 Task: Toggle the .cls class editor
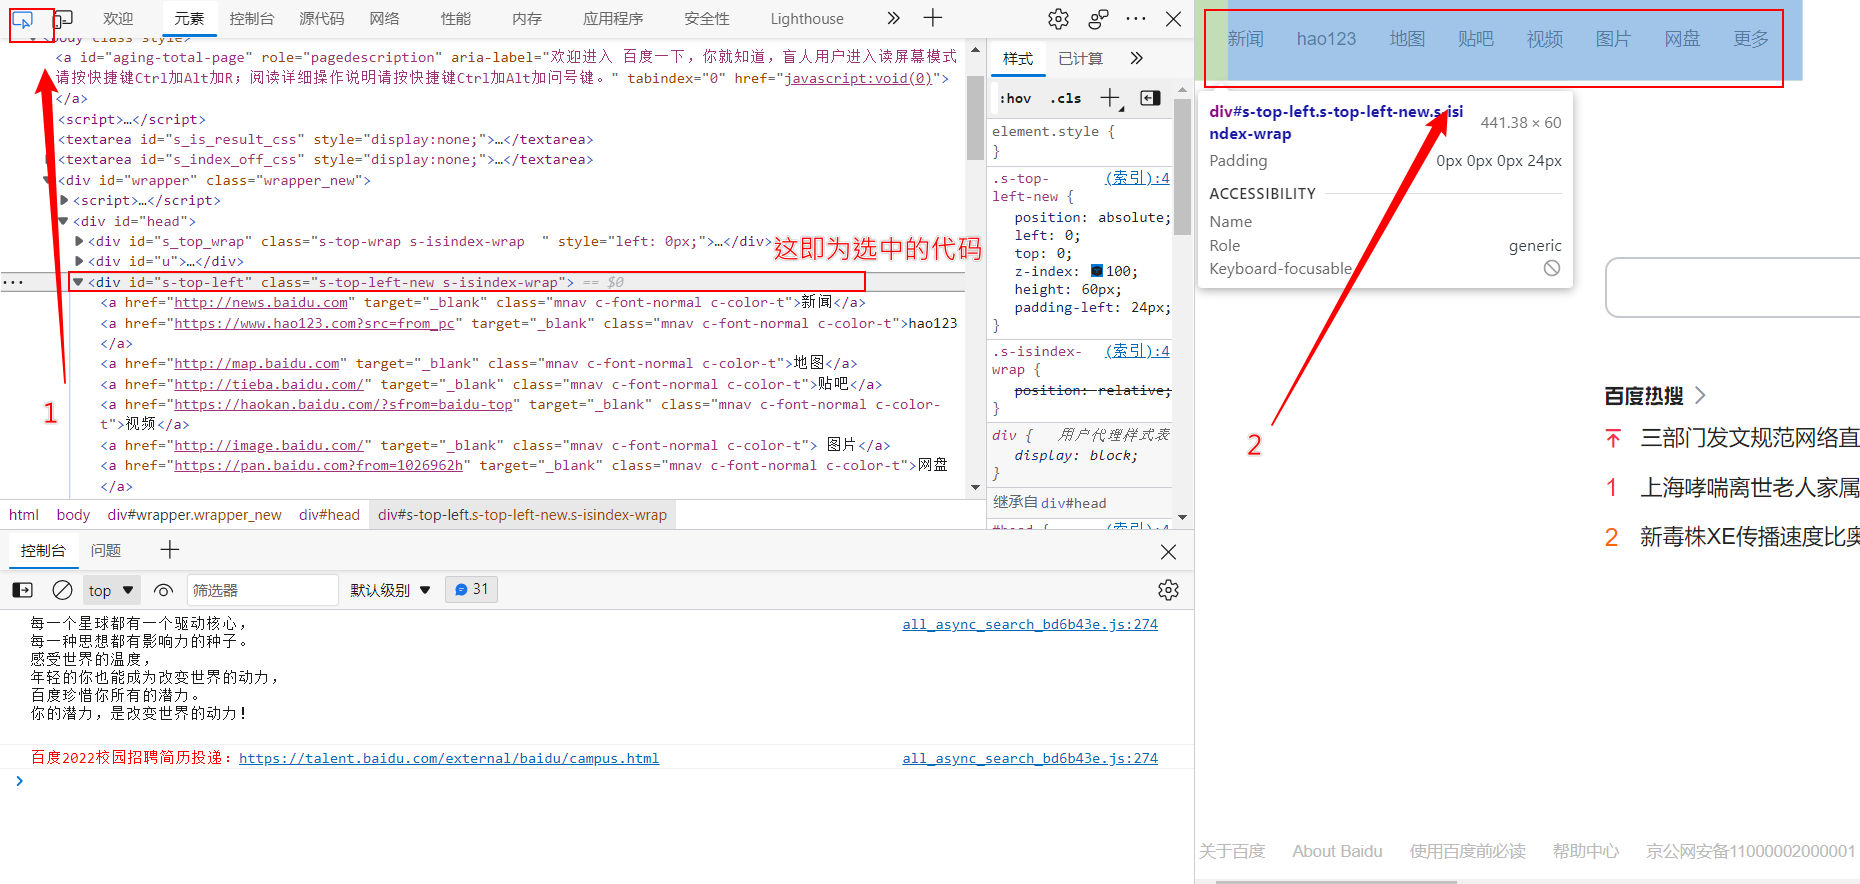[x=1066, y=98]
